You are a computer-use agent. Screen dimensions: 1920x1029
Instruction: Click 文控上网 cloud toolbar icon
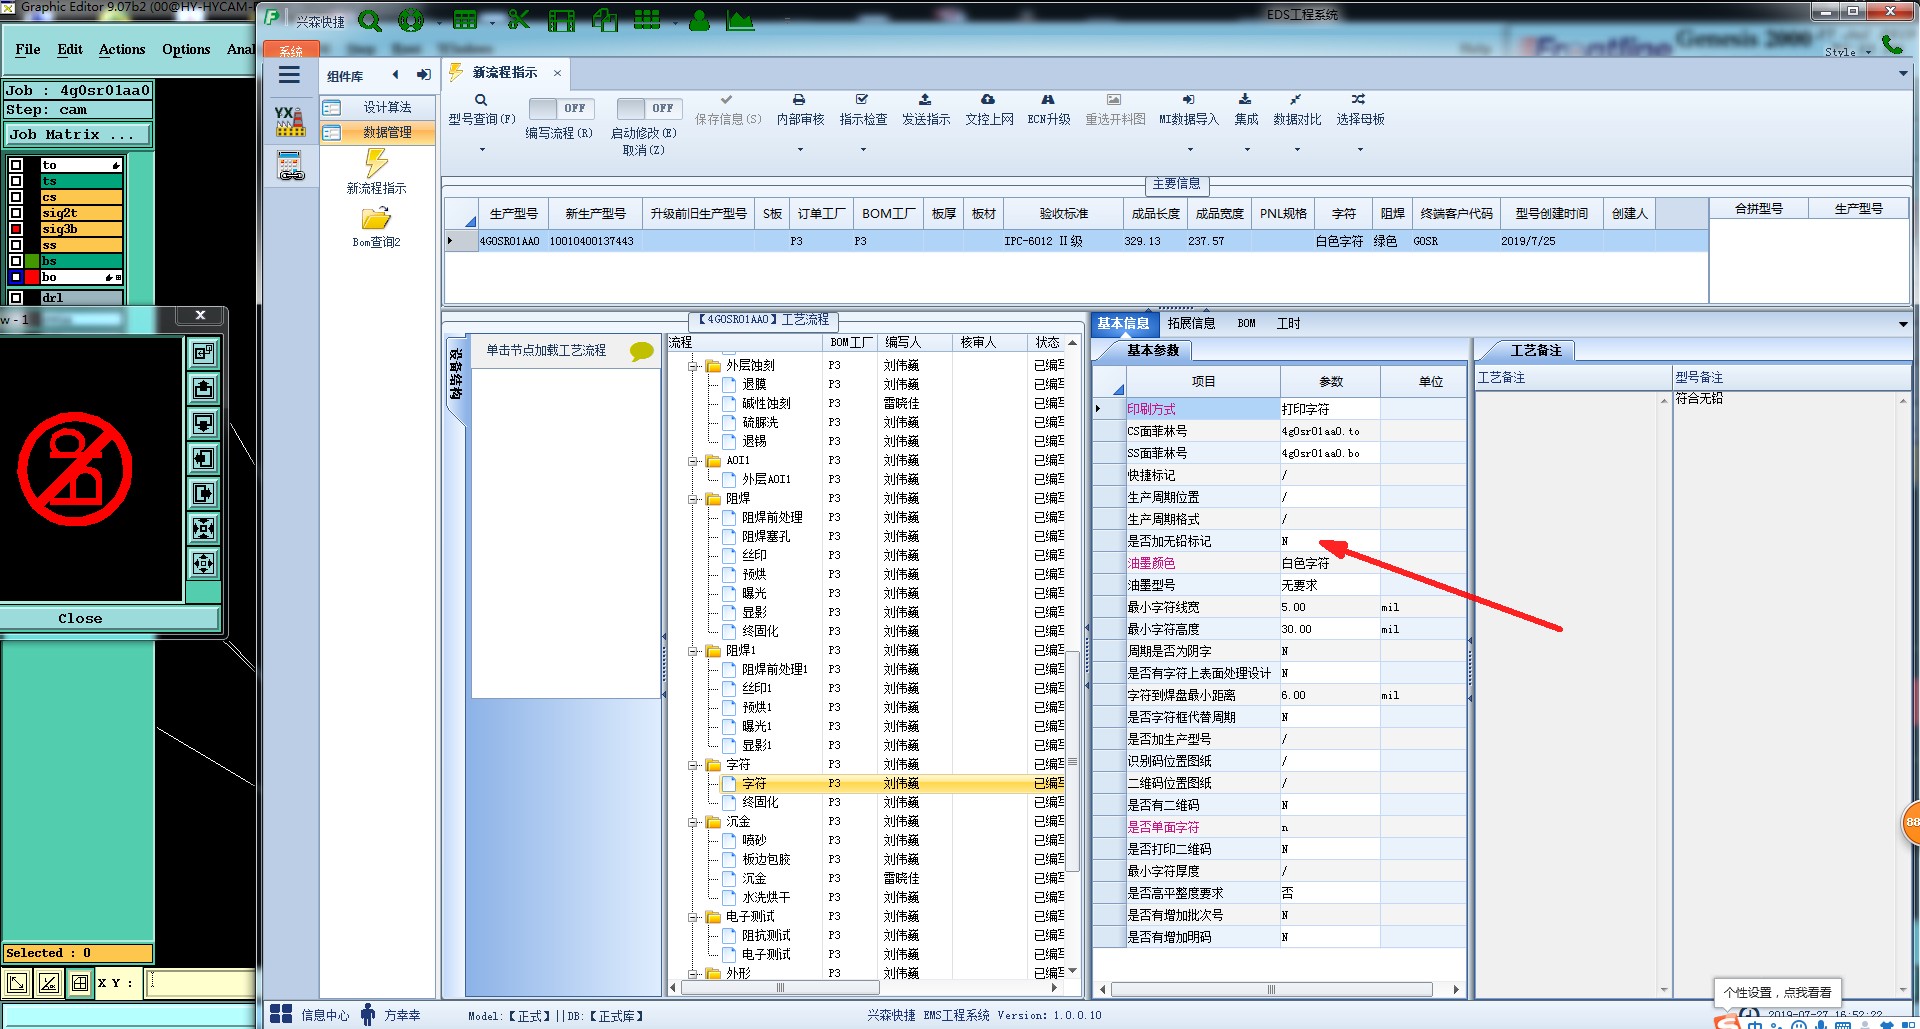pos(988,100)
